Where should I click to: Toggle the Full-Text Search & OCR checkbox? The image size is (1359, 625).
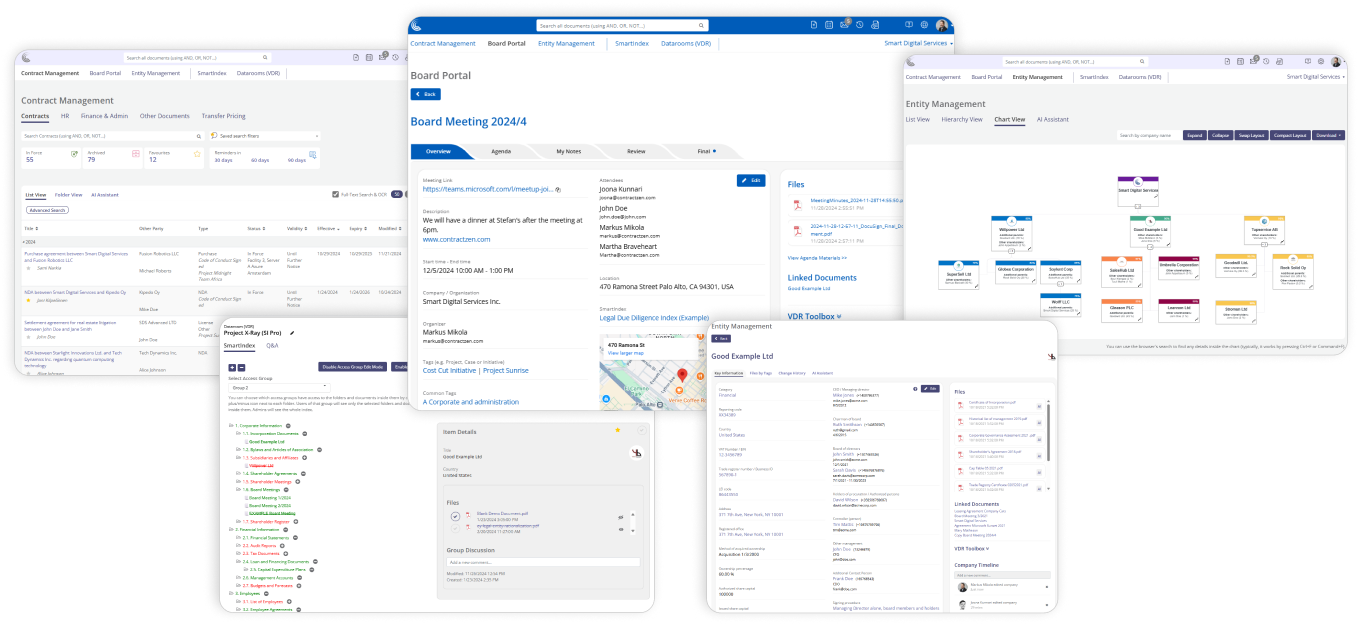pos(335,194)
